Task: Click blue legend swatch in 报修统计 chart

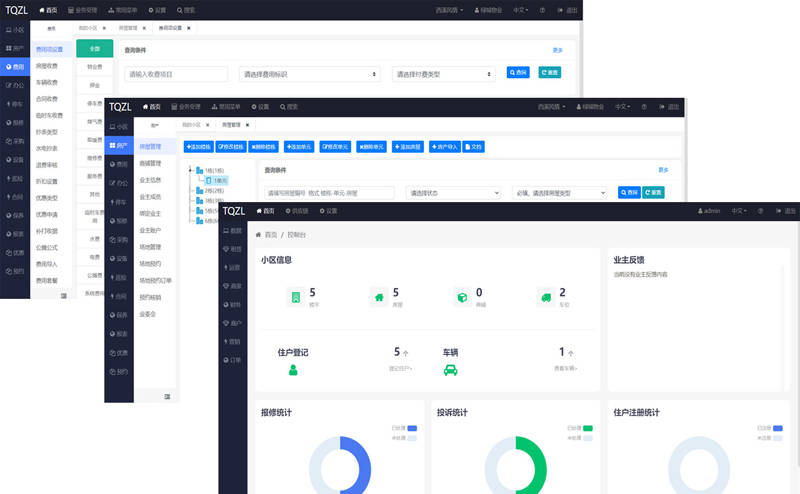Action: tap(412, 428)
